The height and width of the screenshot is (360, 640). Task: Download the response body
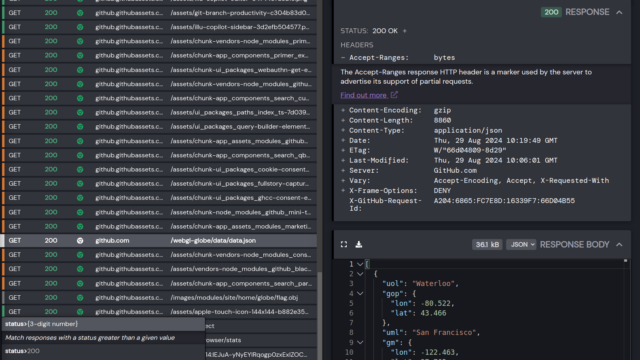358,244
